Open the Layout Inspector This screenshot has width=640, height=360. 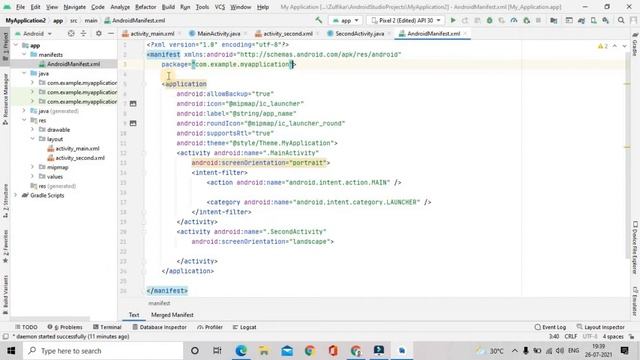tap(600, 327)
